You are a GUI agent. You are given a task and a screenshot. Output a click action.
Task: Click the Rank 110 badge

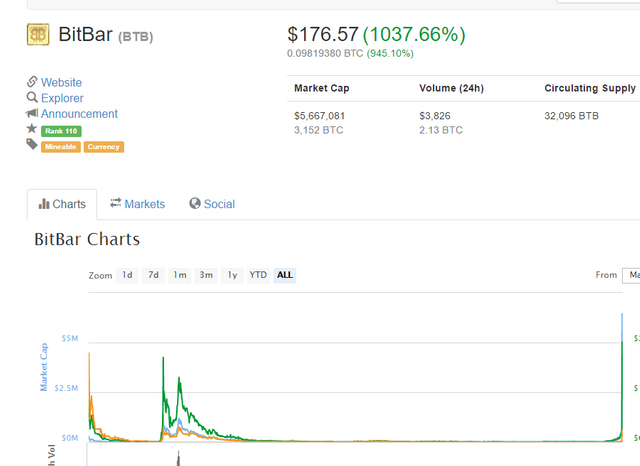coord(61,131)
